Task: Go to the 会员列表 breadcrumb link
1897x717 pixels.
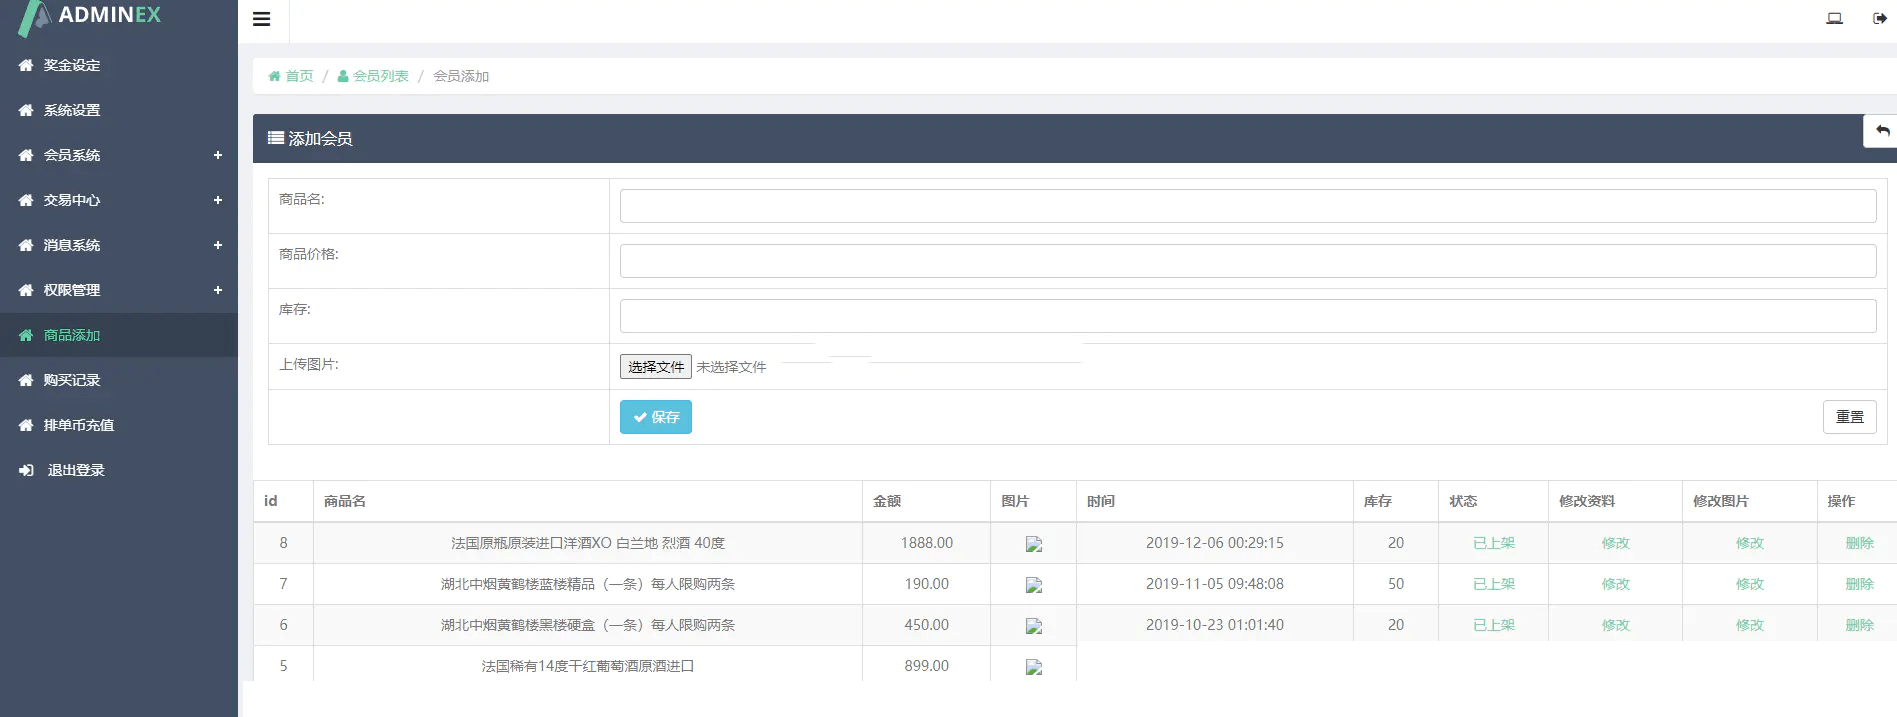Action: point(380,76)
